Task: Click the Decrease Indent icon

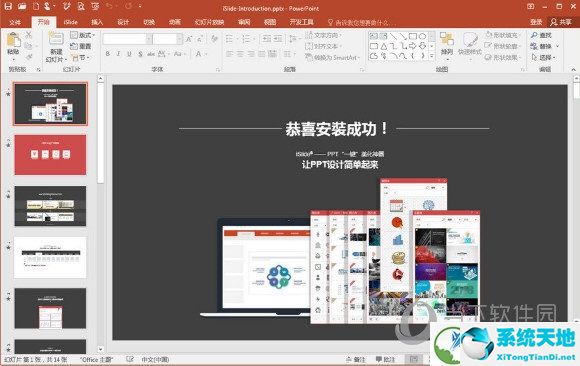Action: 266,38
